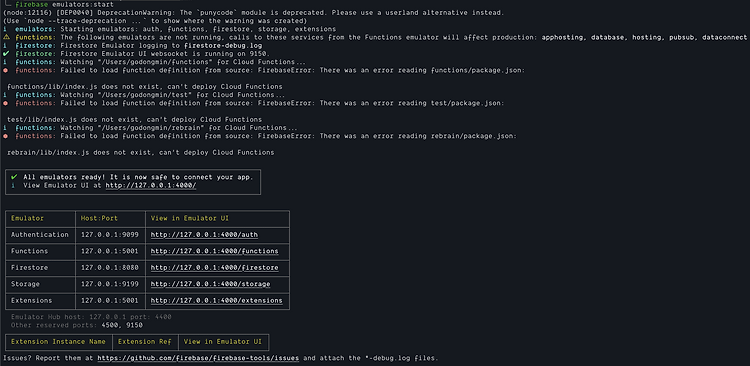Open the GitHub firebase-tools issues link

coord(199,358)
